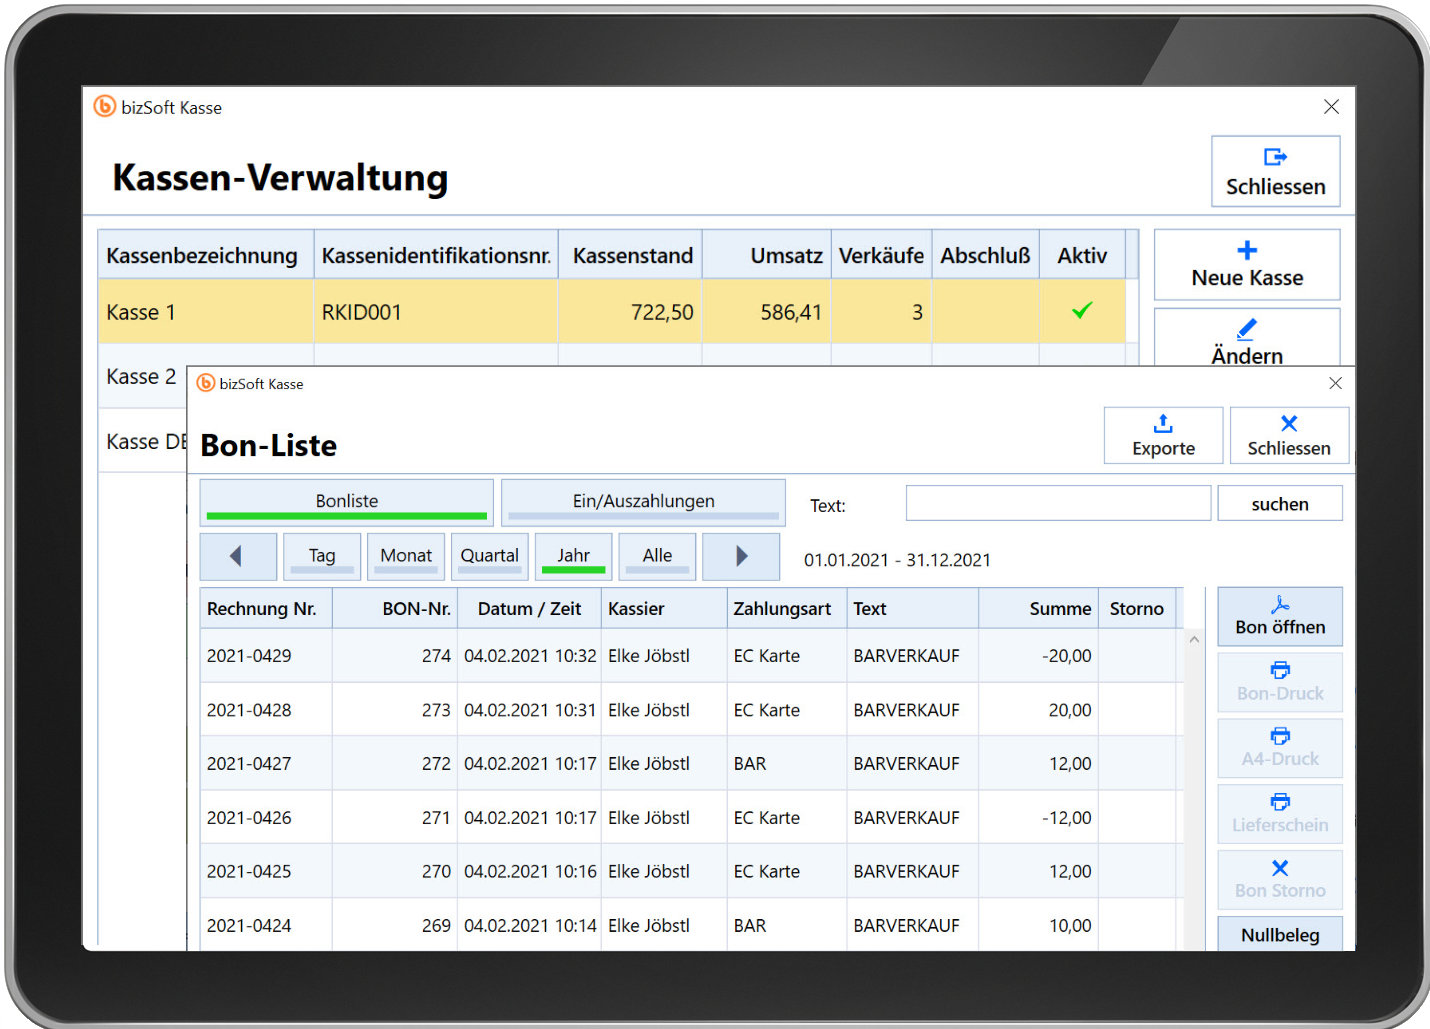1430x1029 pixels.
Task: Sort by Kassenidentifikationsnr. column header
Action: pos(436,255)
